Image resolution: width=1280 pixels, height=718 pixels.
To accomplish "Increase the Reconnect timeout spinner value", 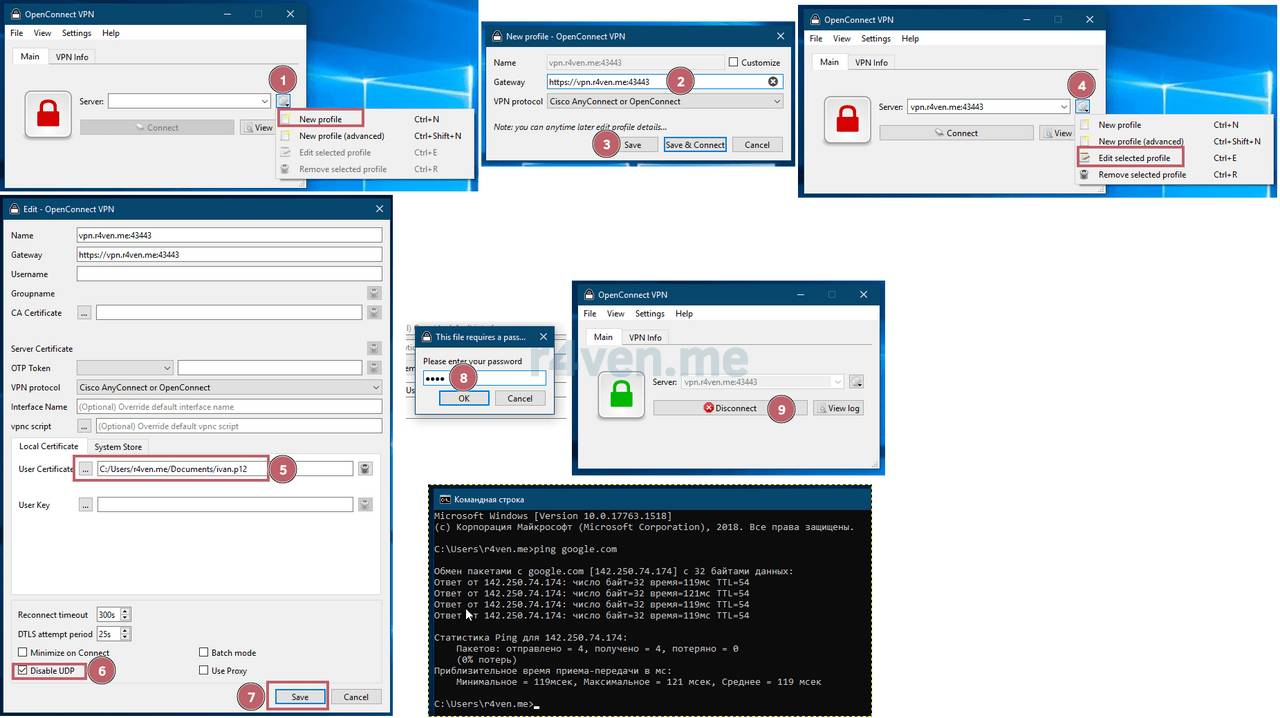I will [x=125, y=611].
